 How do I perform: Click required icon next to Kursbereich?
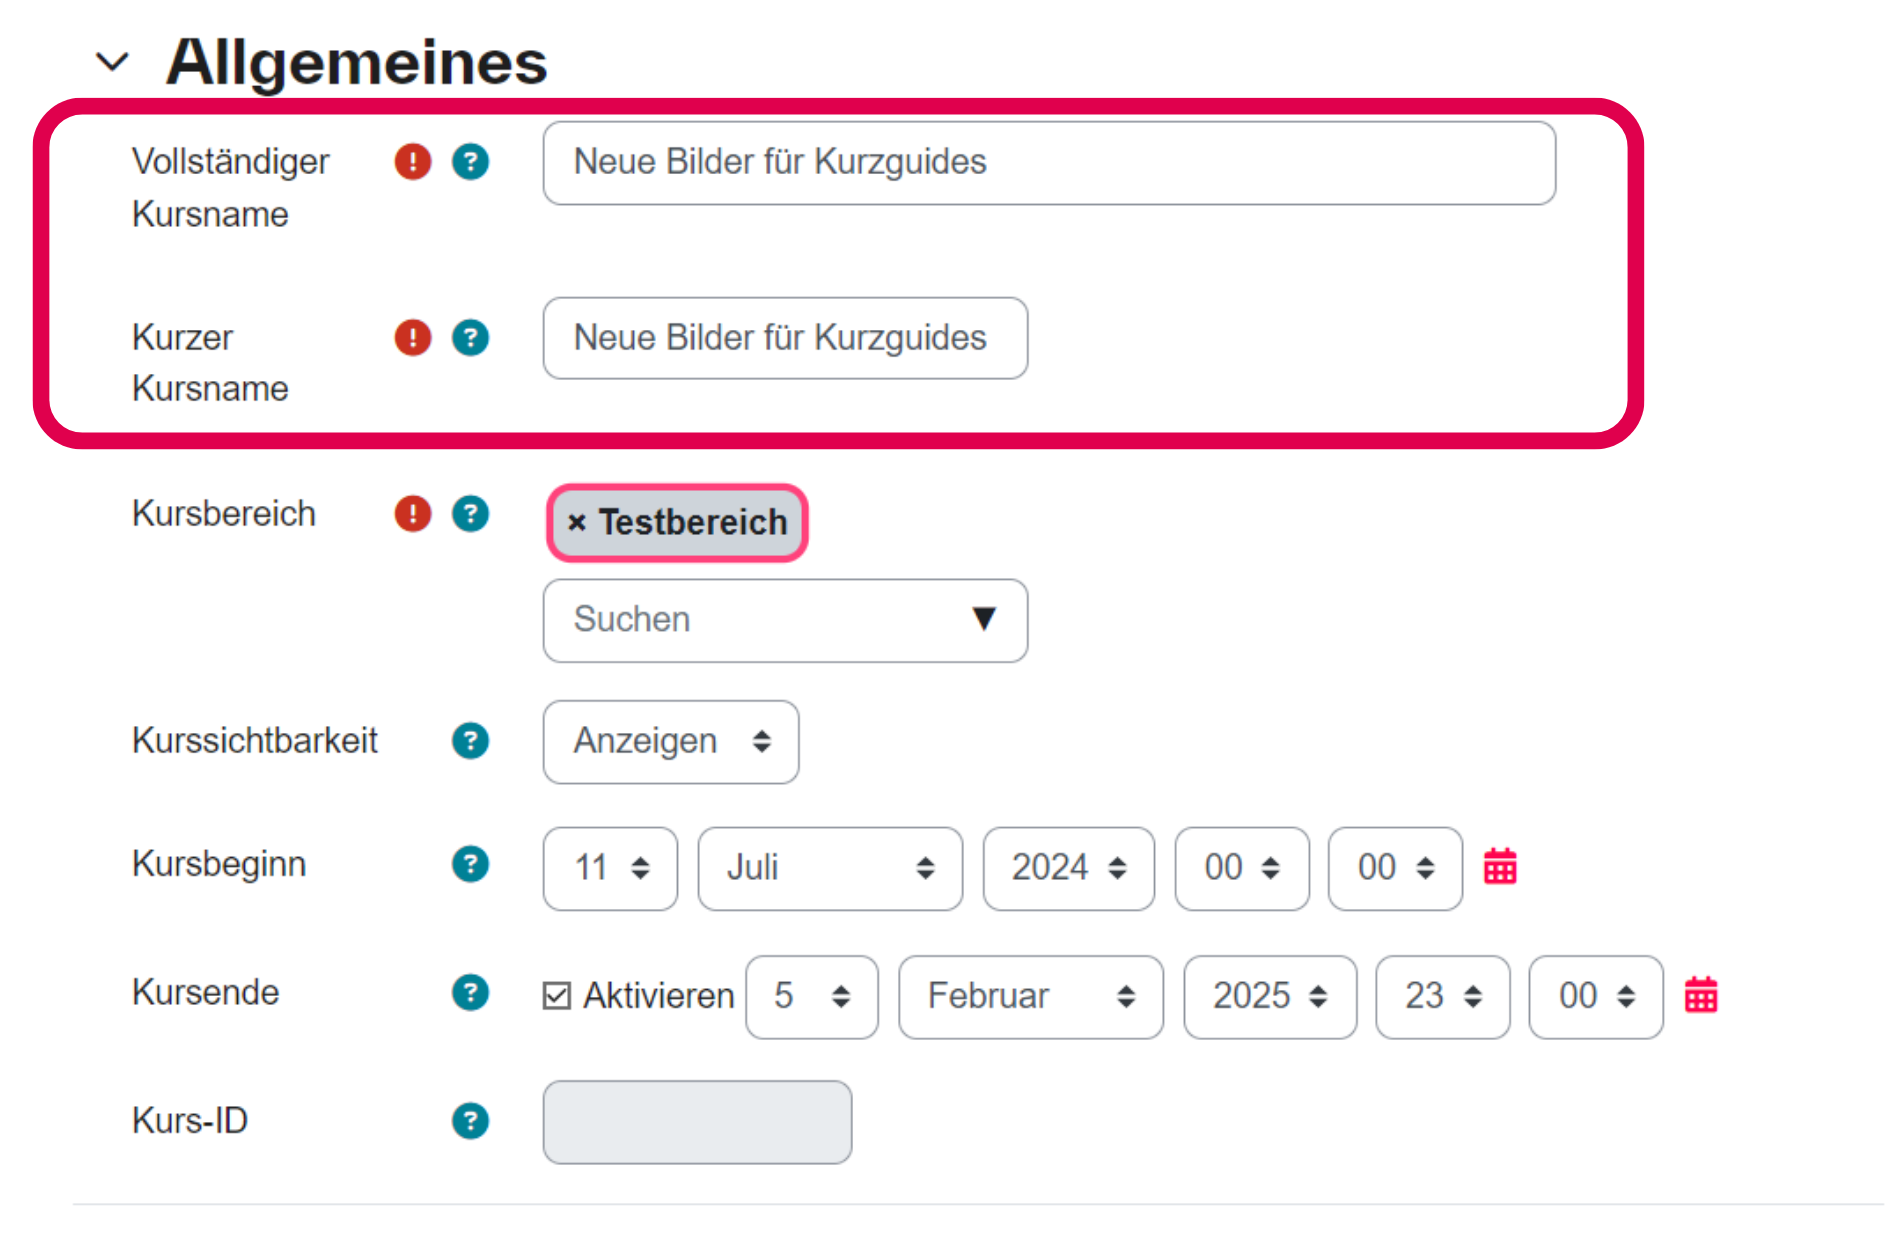(x=412, y=514)
